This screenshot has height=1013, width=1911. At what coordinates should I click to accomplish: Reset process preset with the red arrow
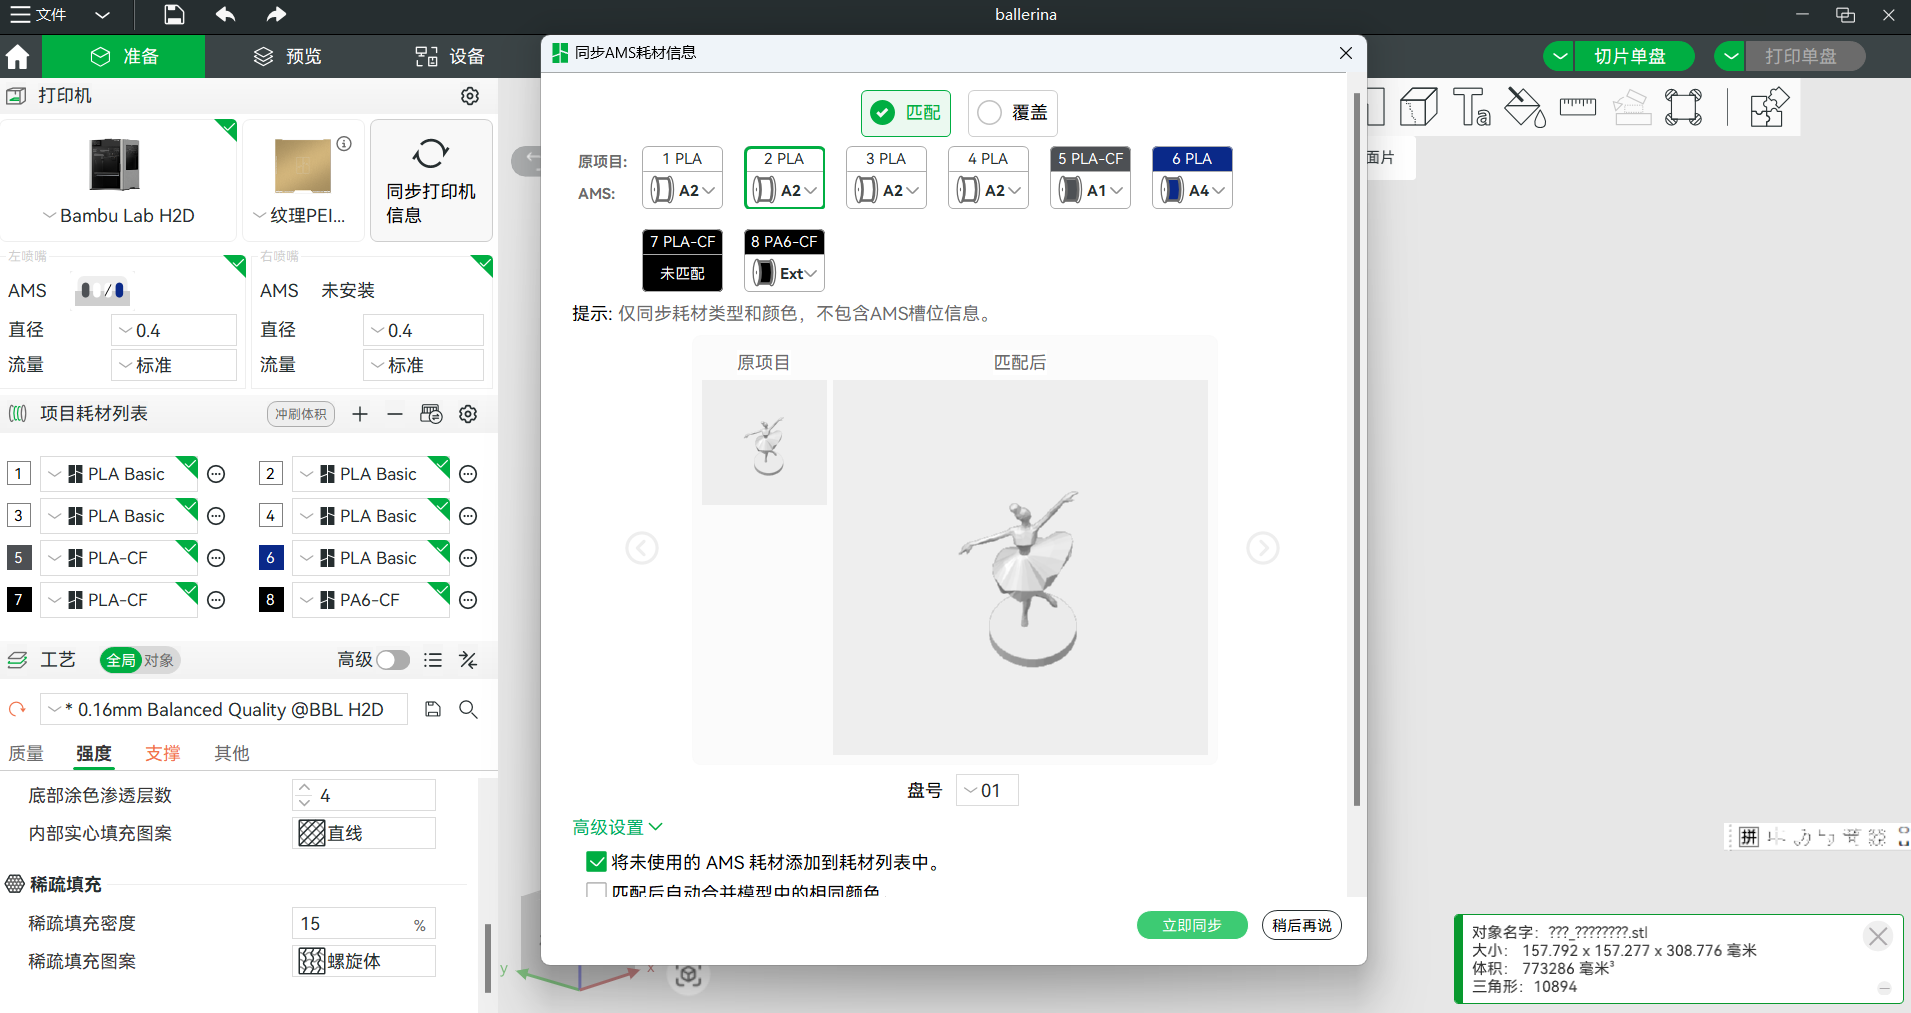pyautogui.click(x=17, y=709)
